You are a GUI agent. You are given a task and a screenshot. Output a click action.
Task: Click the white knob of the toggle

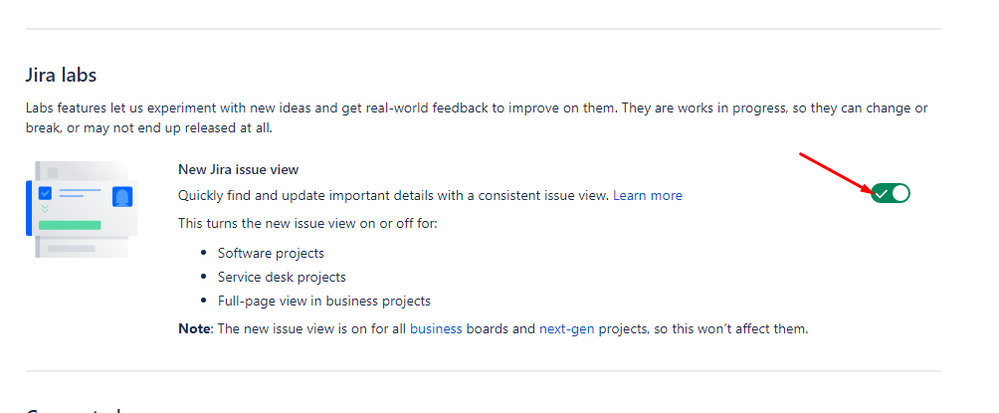(x=900, y=193)
